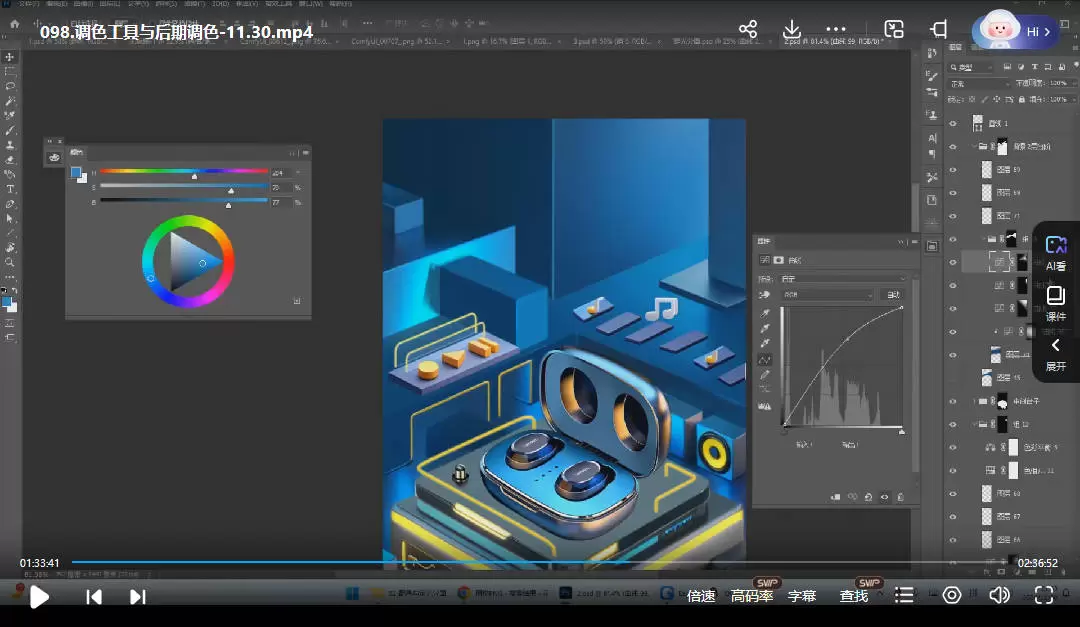Enter fullscreen with the player's fullscreen icon
The height and width of the screenshot is (627, 1080).
1044,596
